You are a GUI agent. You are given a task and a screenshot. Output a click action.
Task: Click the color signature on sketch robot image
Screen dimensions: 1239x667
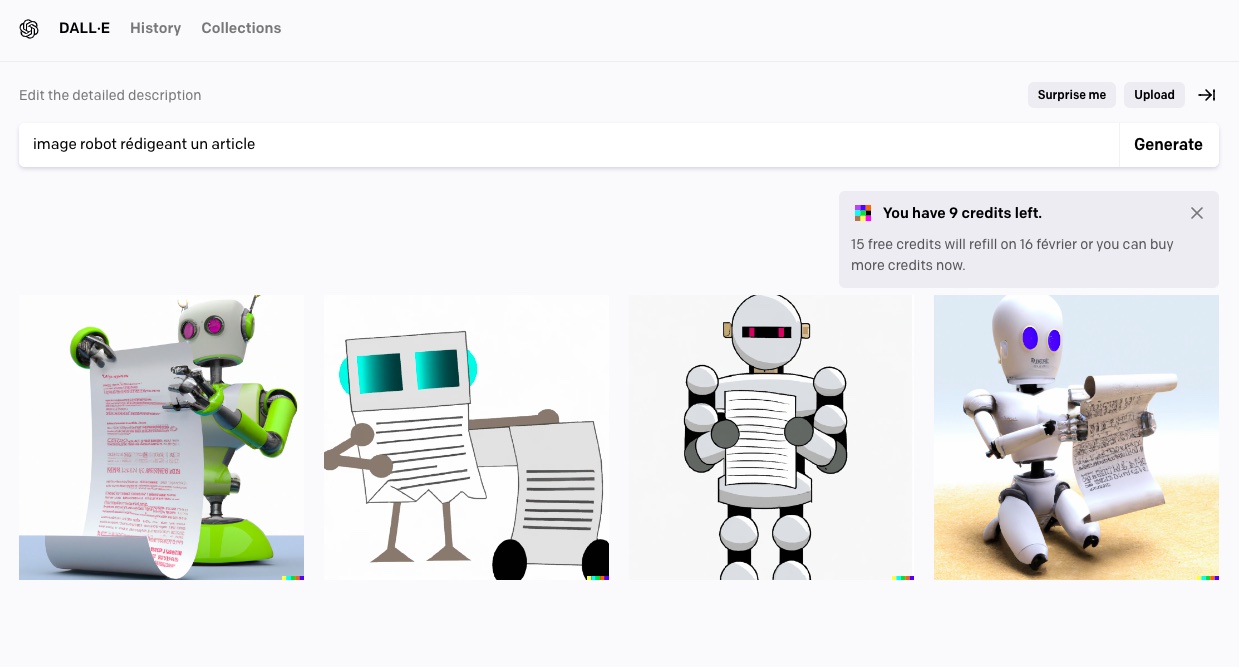pyautogui.click(x=597, y=577)
